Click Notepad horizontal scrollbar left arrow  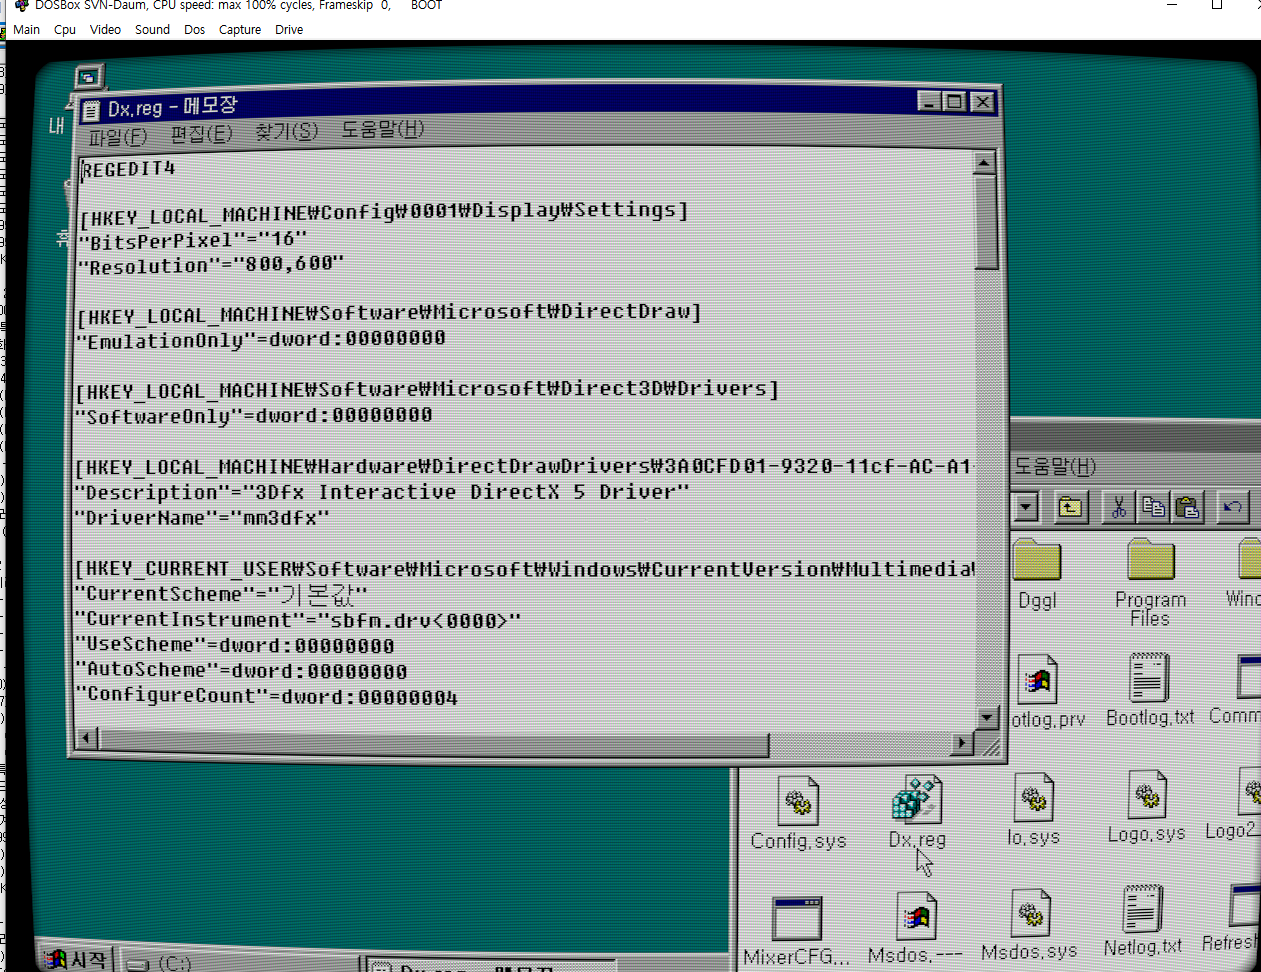87,739
